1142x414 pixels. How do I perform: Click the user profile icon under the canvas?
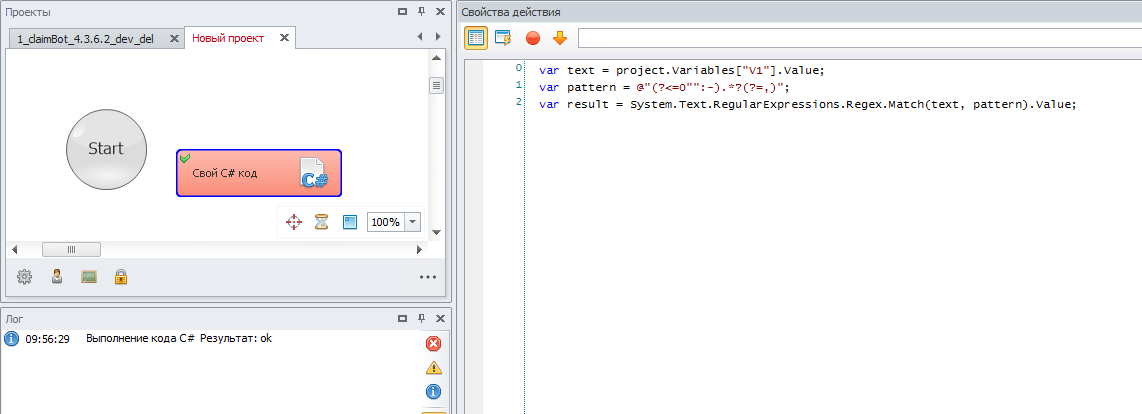(x=57, y=277)
